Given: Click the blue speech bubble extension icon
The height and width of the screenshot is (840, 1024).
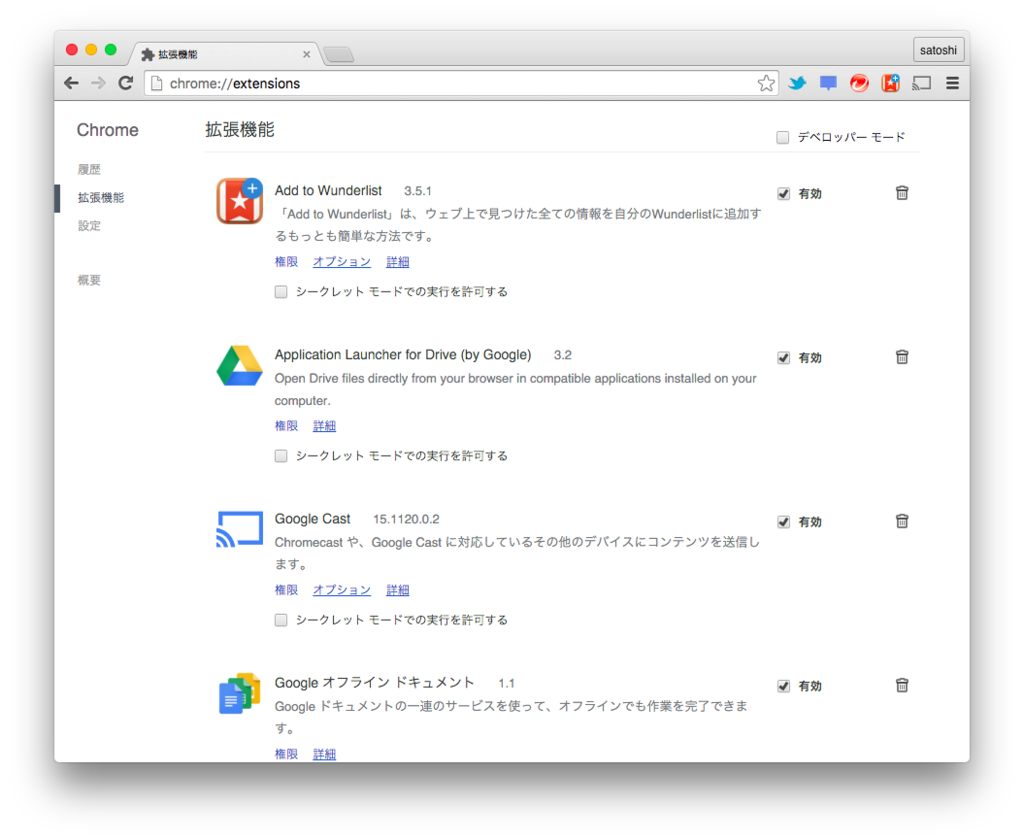Looking at the screenshot, I should tap(828, 83).
